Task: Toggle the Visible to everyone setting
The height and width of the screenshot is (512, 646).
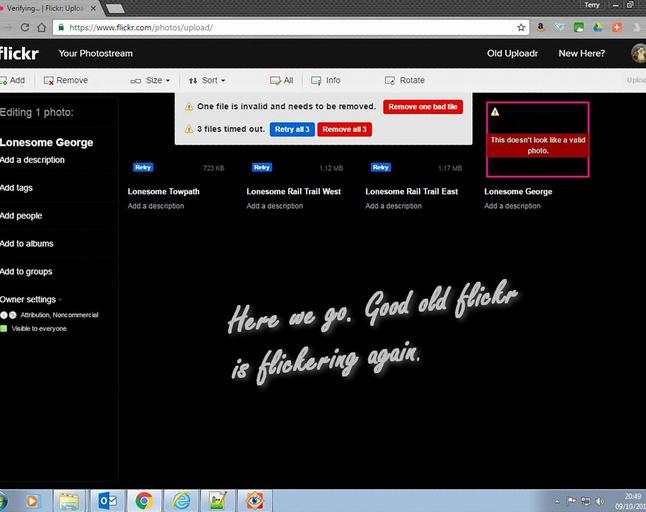Action: click(4, 328)
